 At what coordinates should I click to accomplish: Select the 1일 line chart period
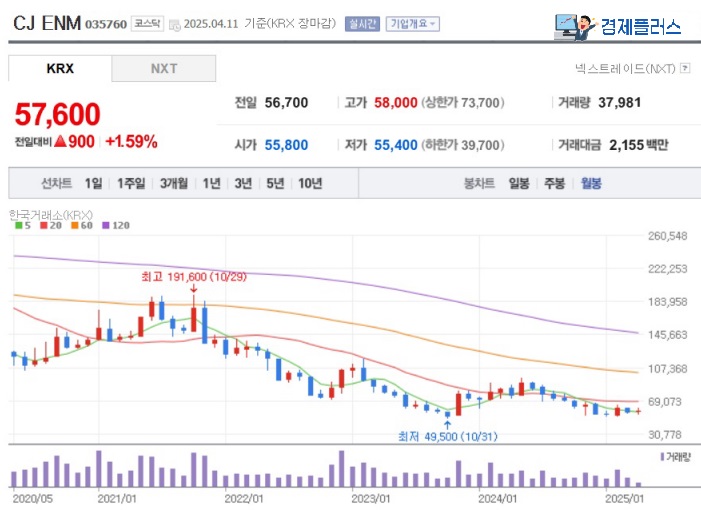pos(93,183)
